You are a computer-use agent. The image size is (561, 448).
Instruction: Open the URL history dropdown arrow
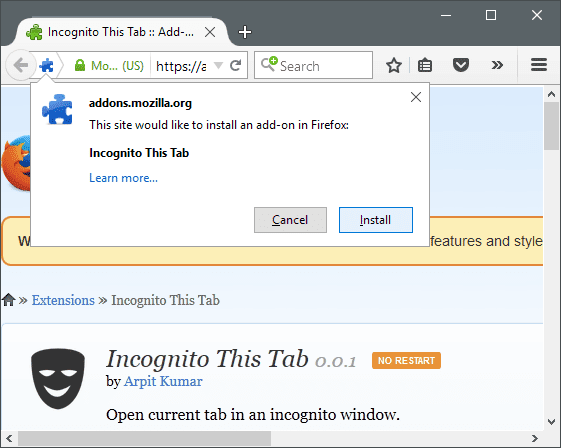click(218, 65)
